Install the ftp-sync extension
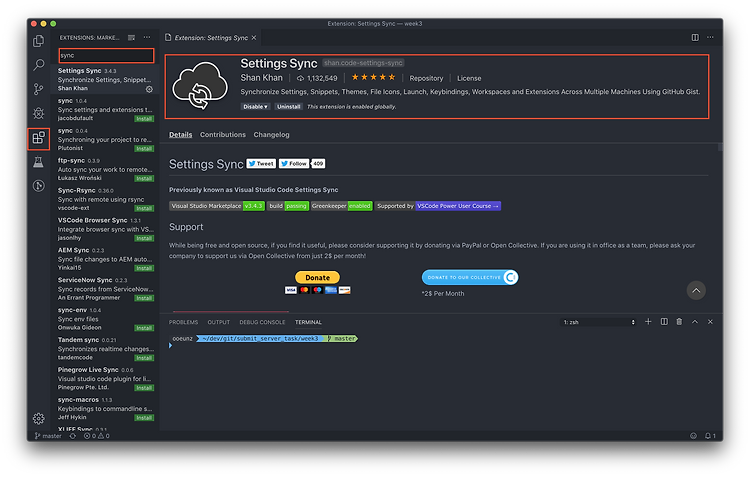The width and height of the screenshot is (750, 477). (x=143, y=178)
